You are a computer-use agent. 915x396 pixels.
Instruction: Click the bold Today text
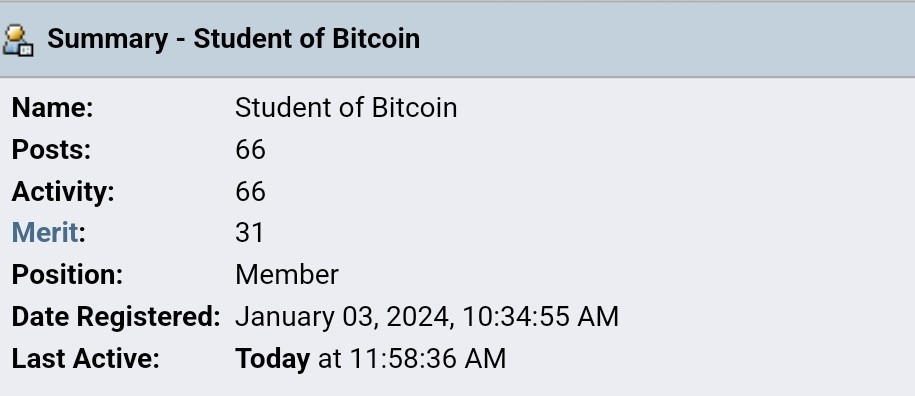click(x=273, y=359)
